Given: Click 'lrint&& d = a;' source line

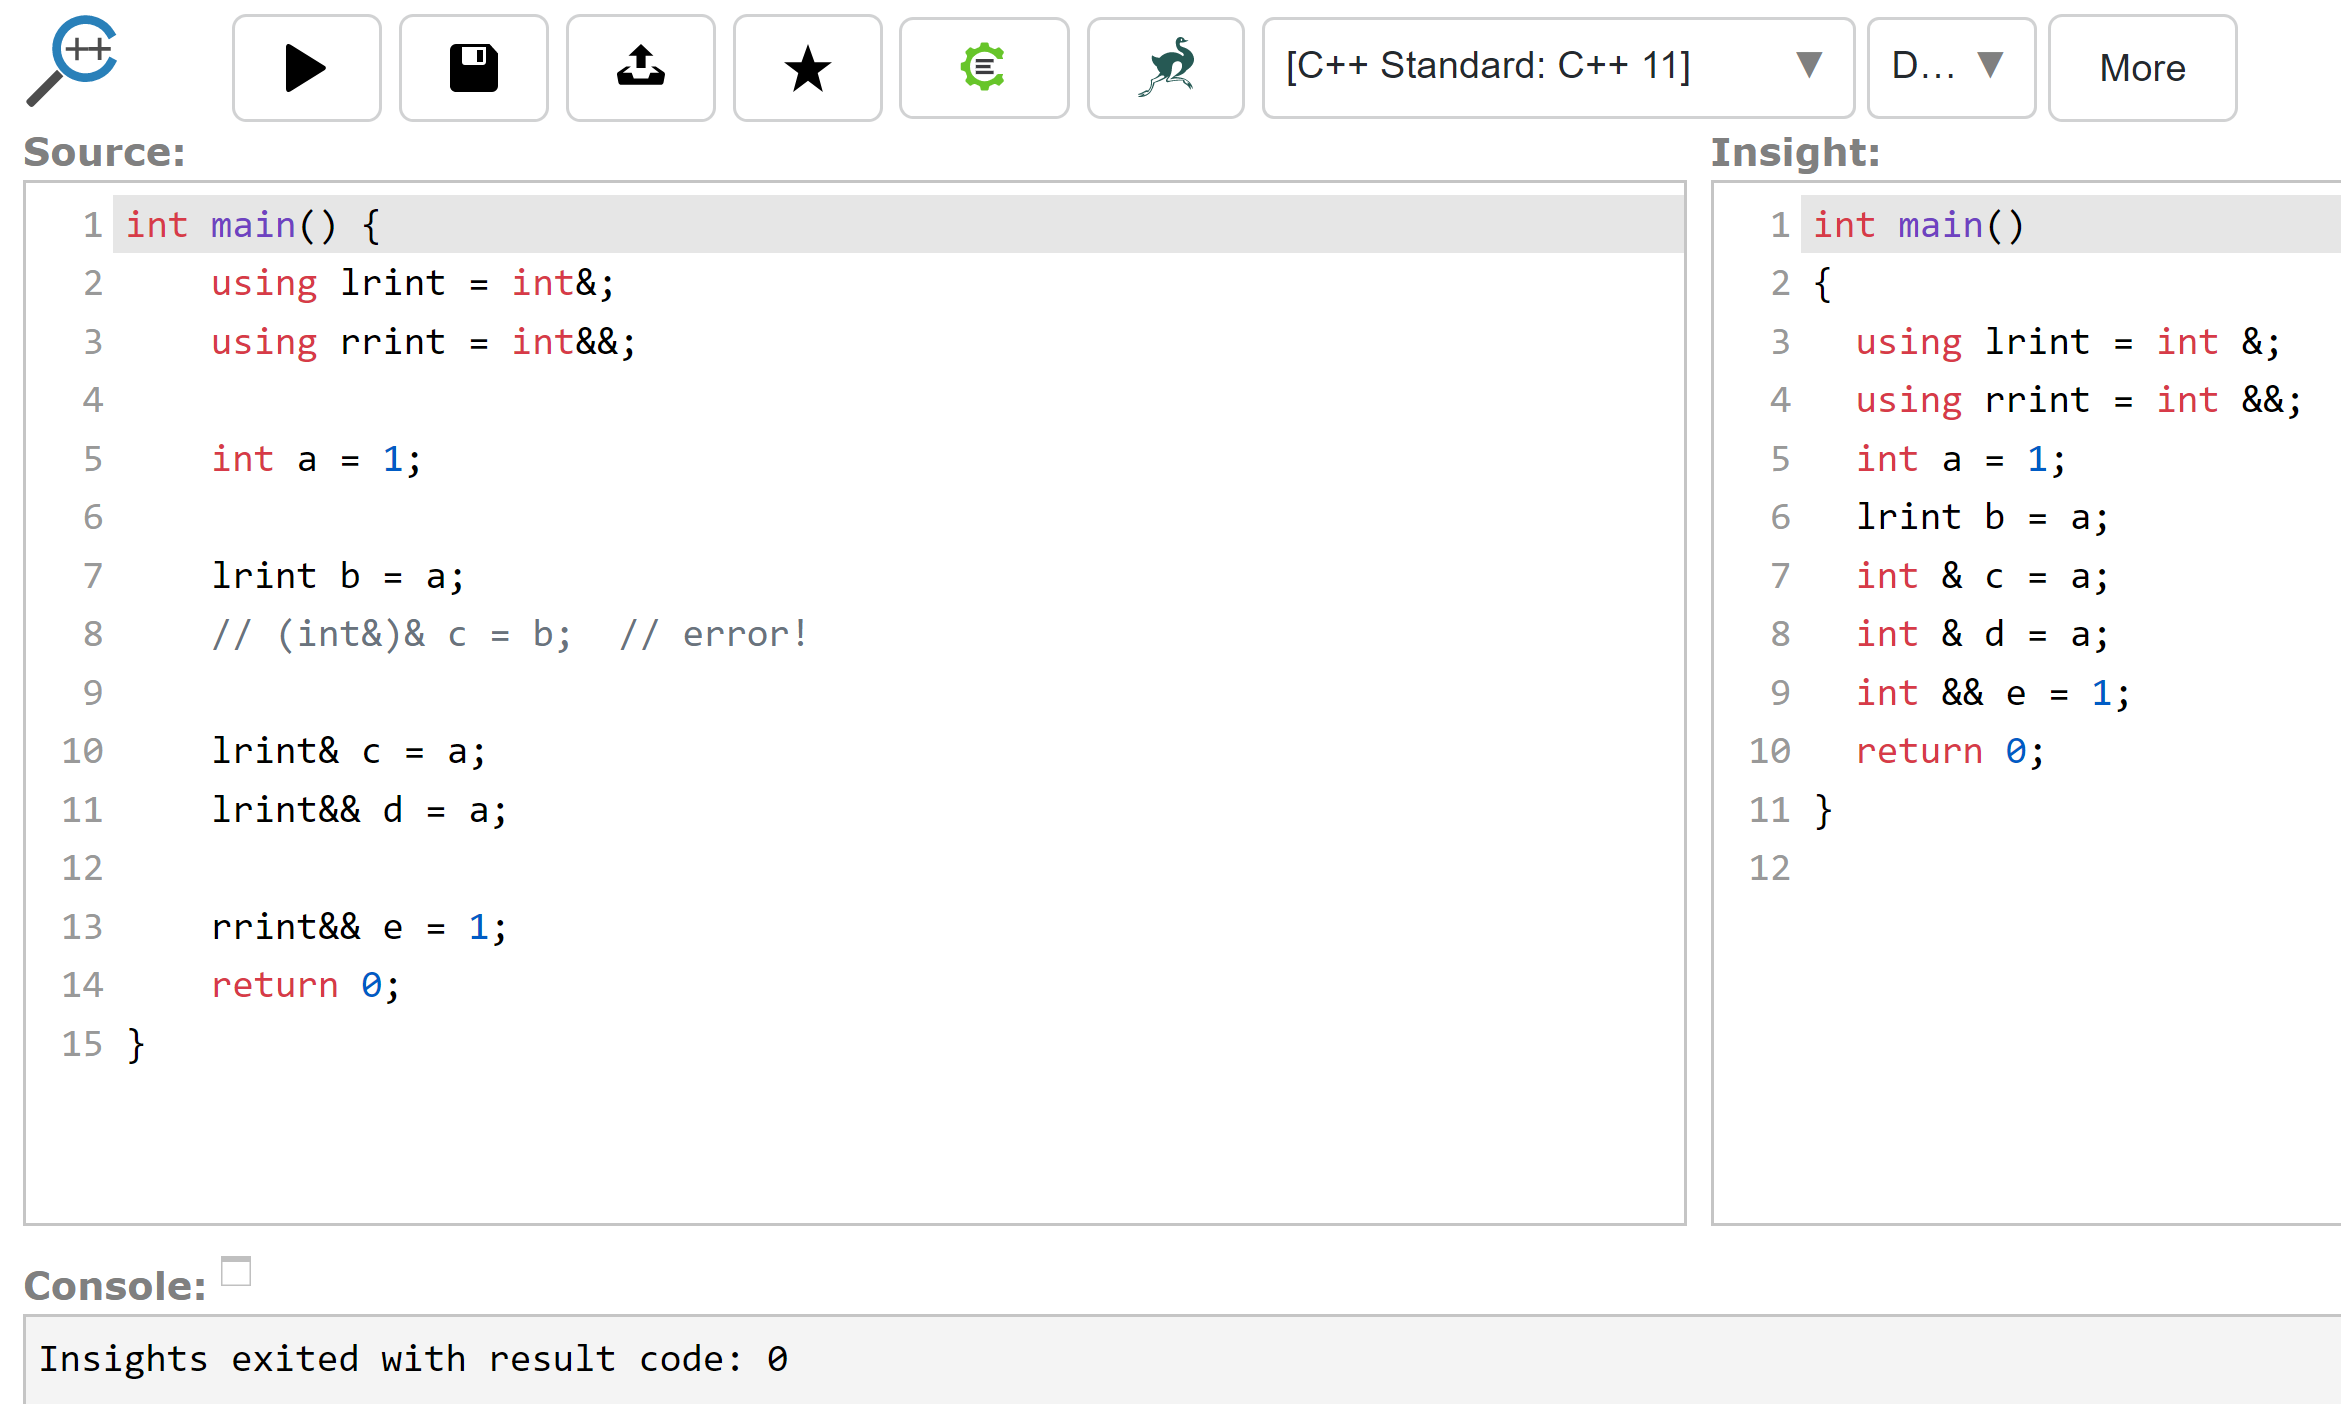Looking at the screenshot, I should pyautogui.click(x=358, y=810).
